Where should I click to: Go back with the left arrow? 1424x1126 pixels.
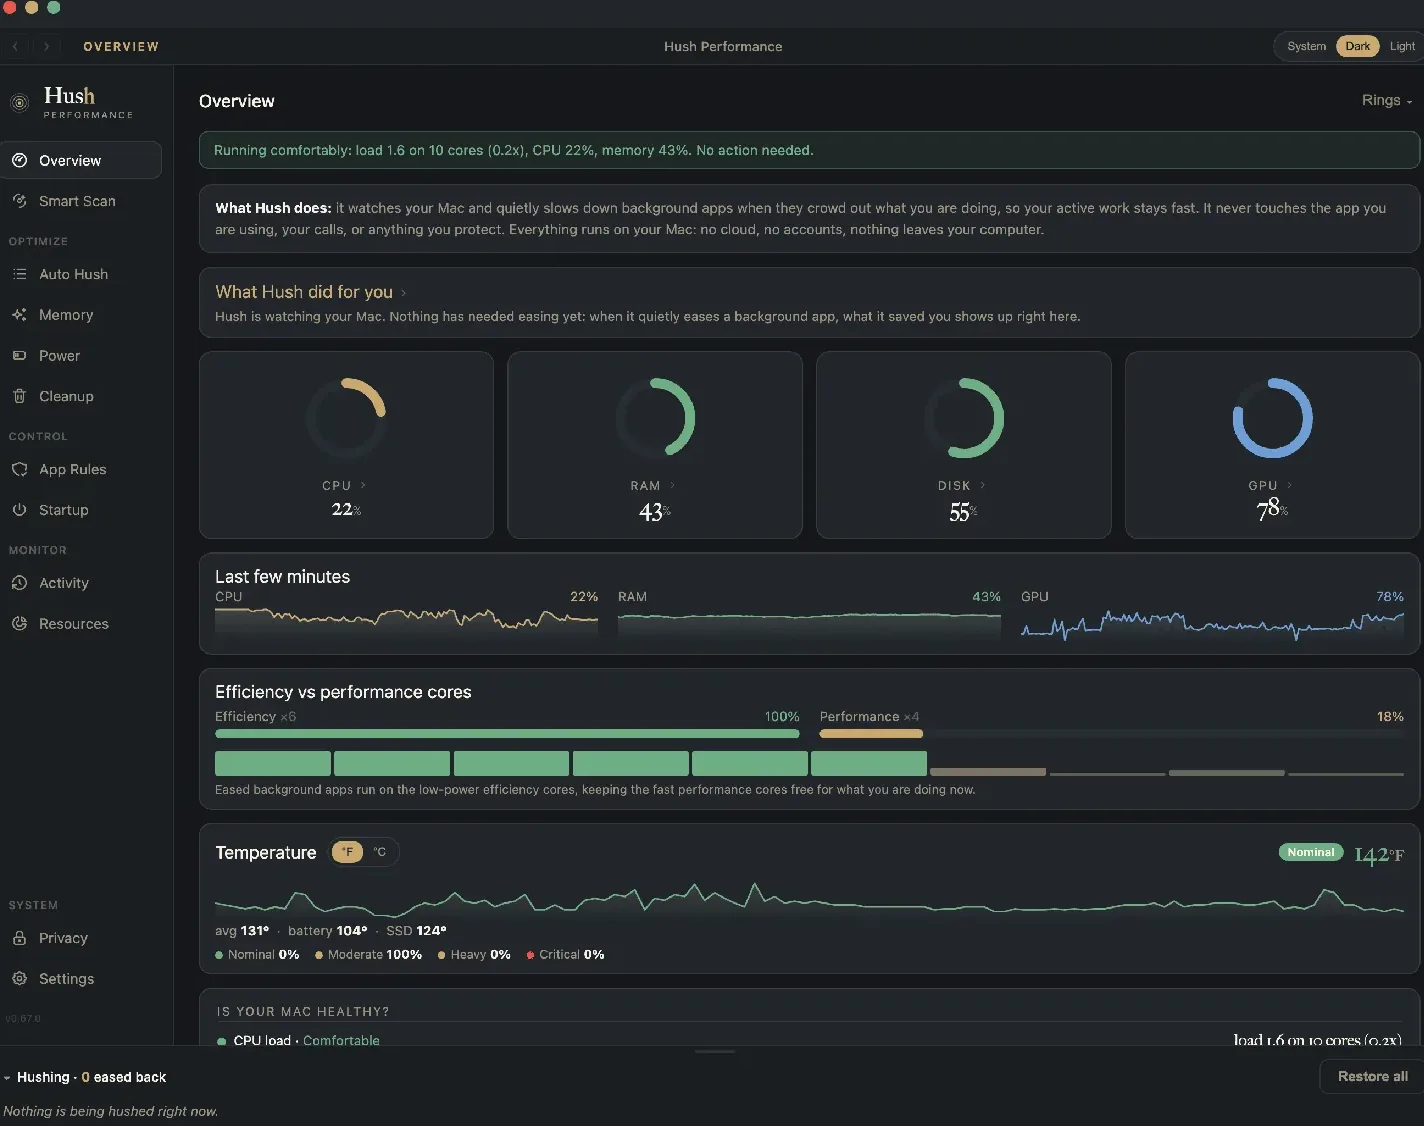tap(15, 46)
